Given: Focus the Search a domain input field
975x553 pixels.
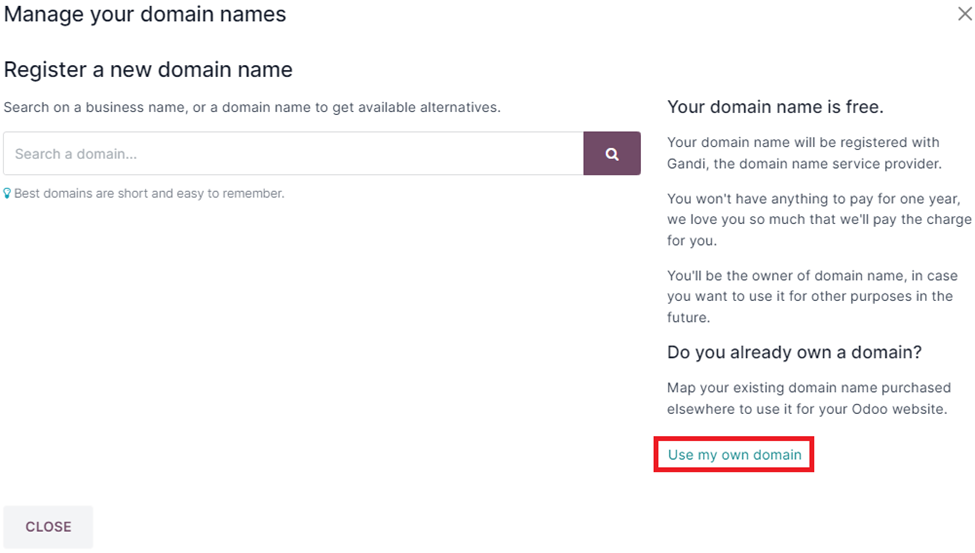Looking at the screenshot, I should click(293, 154).
